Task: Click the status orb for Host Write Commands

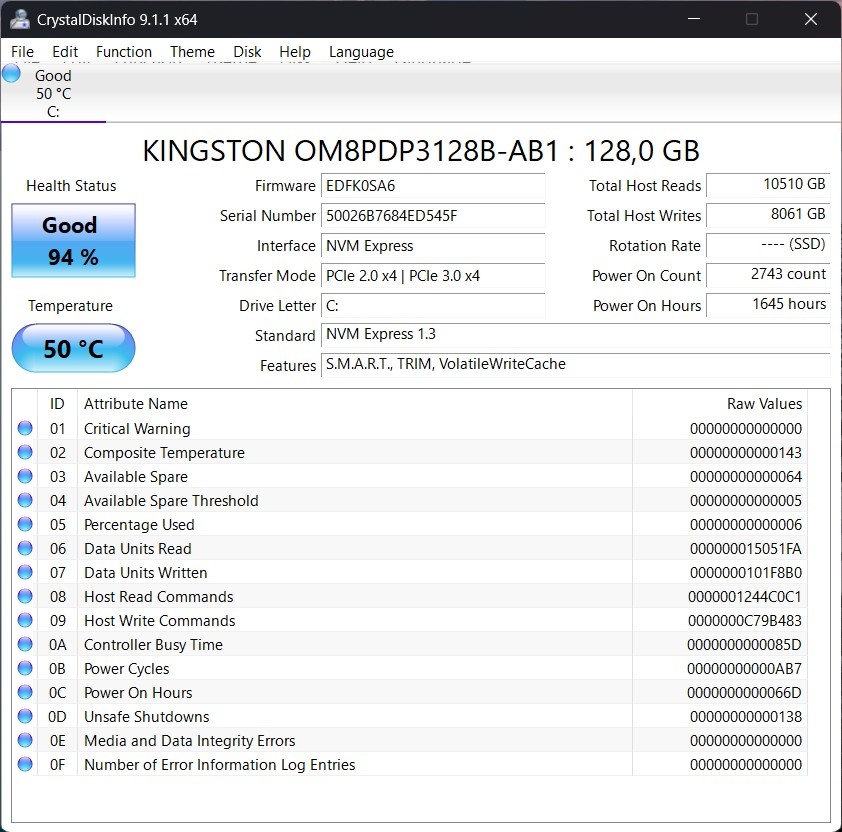Action: point(25,620)
